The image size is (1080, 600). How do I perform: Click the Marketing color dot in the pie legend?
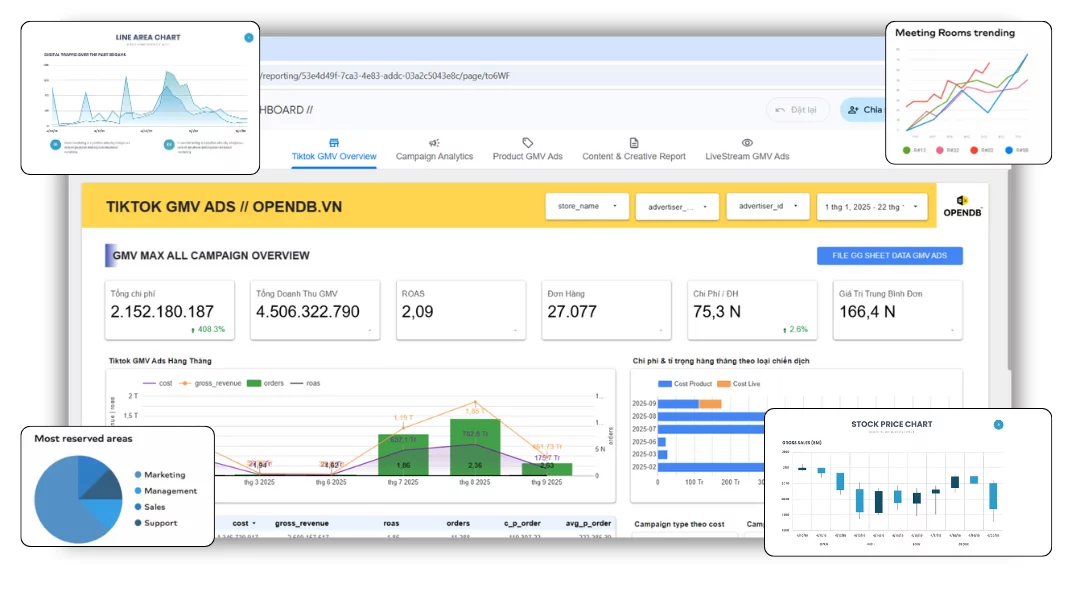click(x=138, y=475)
